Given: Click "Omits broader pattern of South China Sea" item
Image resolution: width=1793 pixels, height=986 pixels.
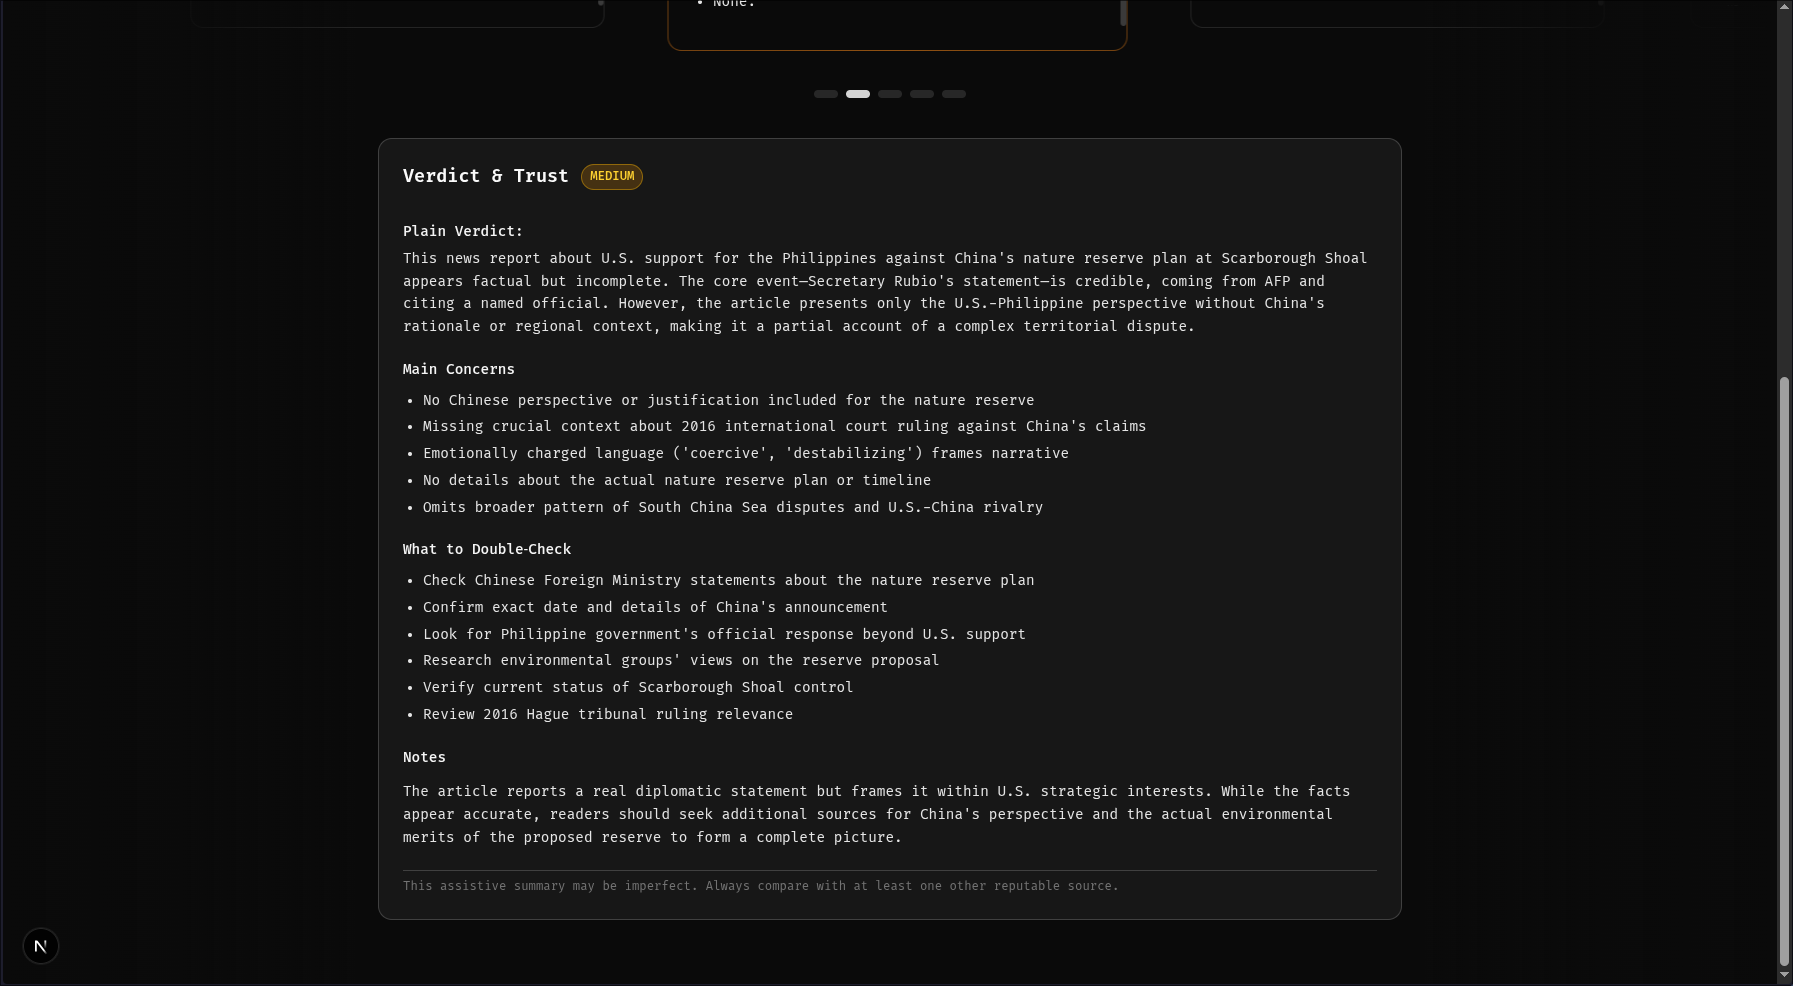Looking at the screenshot, I should (x=733, y=507).
